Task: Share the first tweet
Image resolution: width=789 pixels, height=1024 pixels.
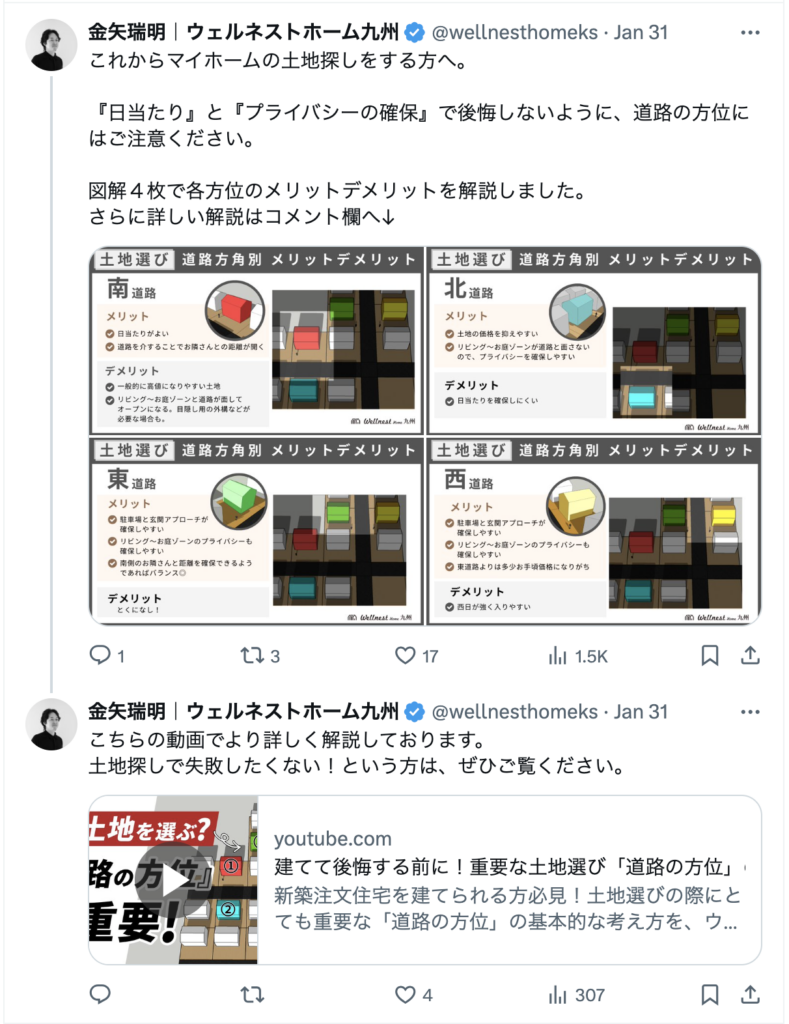Action: pos(750,655)
